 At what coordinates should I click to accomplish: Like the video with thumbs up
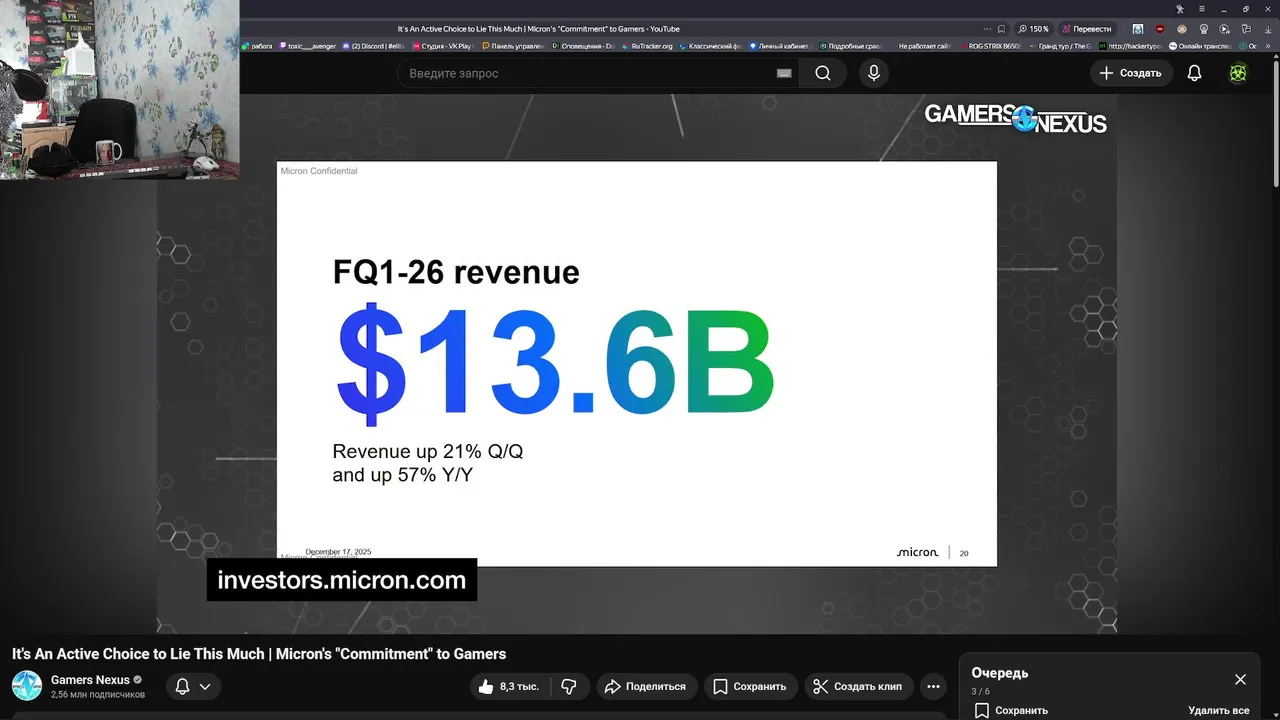tap(510, 686)
